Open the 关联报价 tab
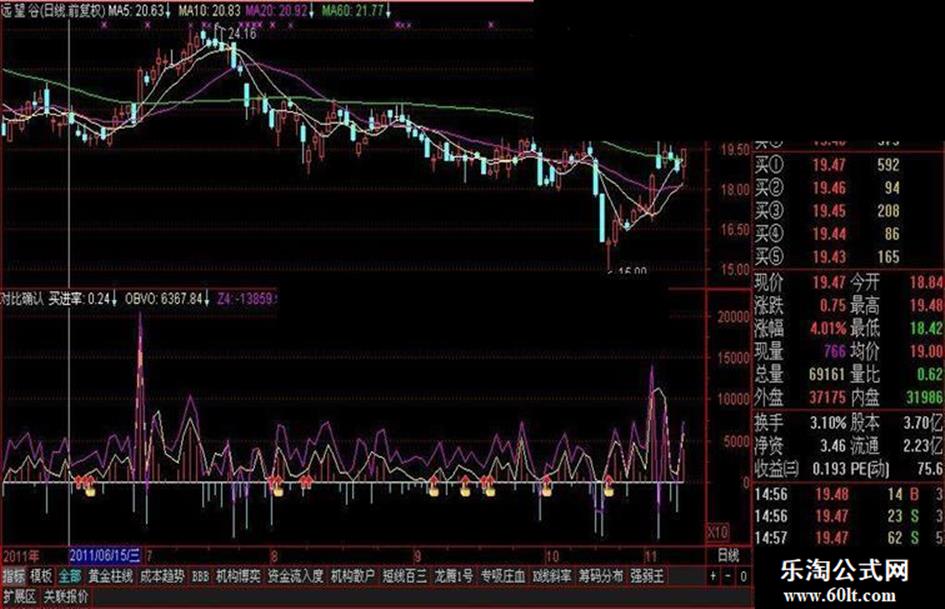 (x=65, y=597)
